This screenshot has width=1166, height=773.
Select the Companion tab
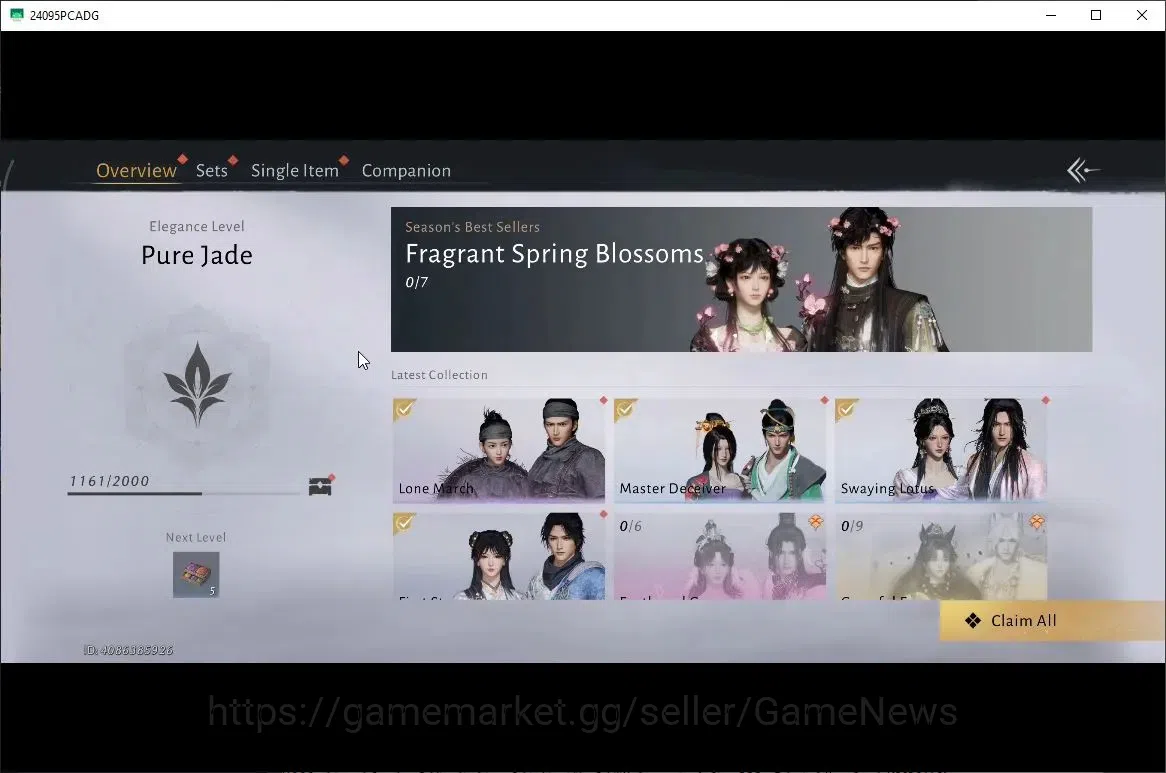click(x=406, y=170)
